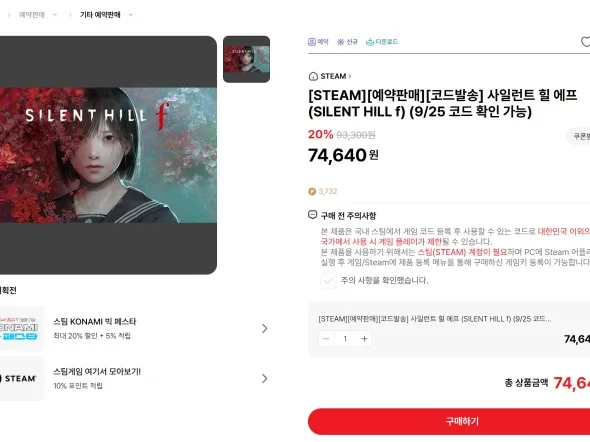Click the speech bubble notice icon
590x442 pixels.
click(x=312, y=215)
